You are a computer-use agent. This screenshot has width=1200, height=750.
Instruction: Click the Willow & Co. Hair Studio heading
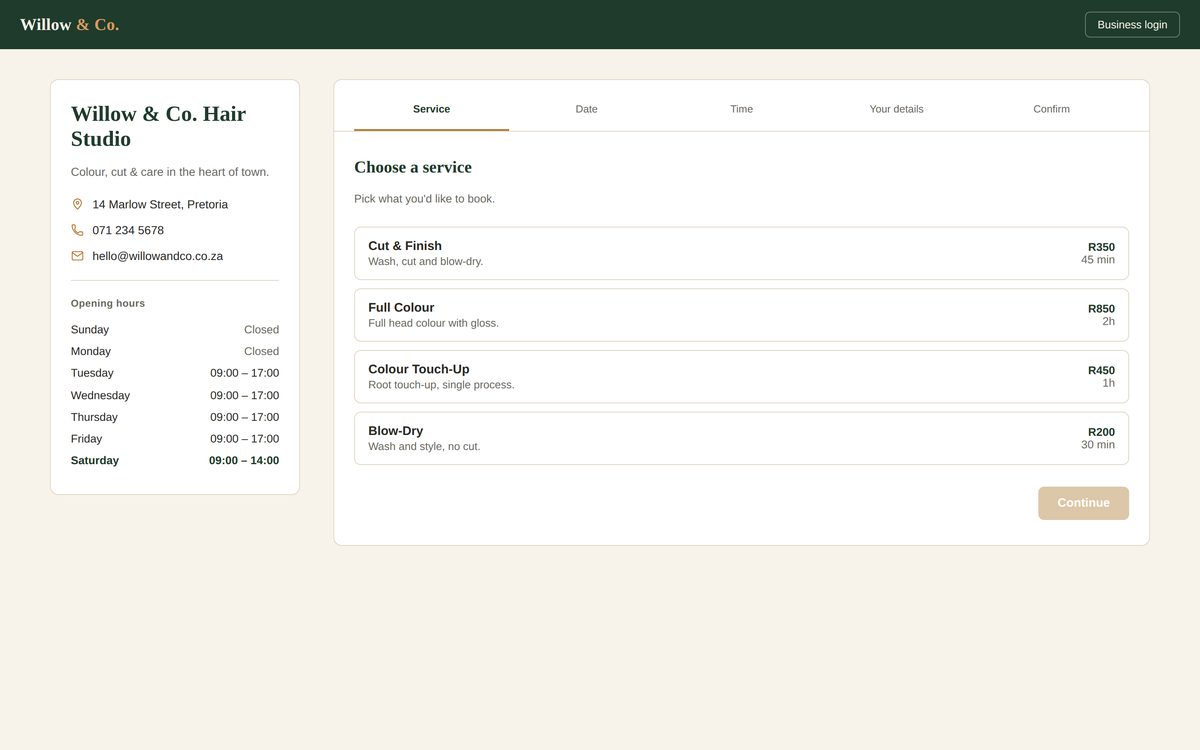(x=158, y=126)
